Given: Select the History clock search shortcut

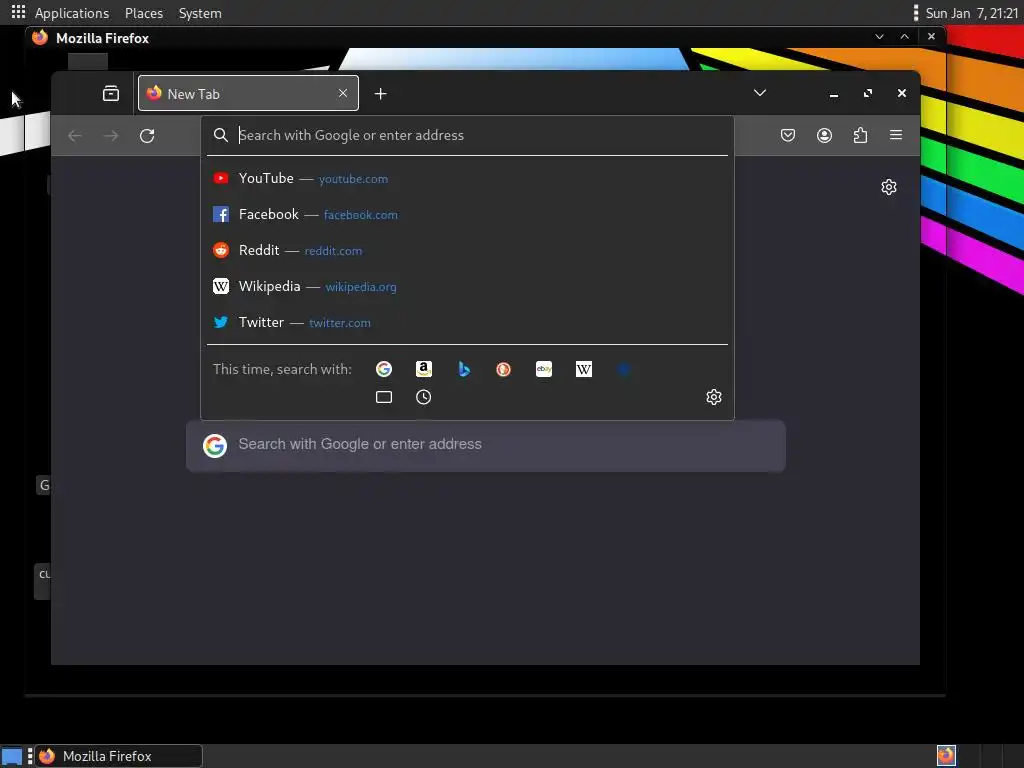Looking at the screenshot, I should coord(424,397).
